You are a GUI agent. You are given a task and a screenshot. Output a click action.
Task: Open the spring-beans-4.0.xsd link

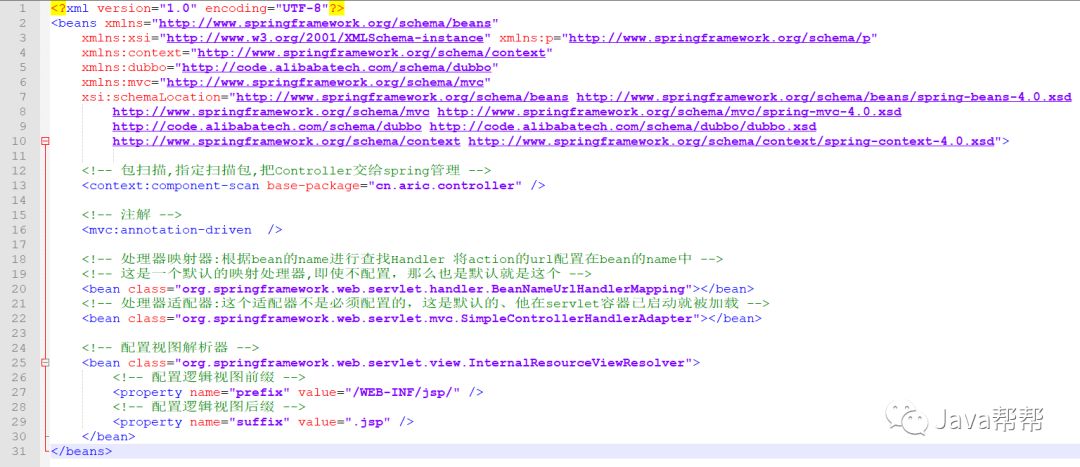824,97
